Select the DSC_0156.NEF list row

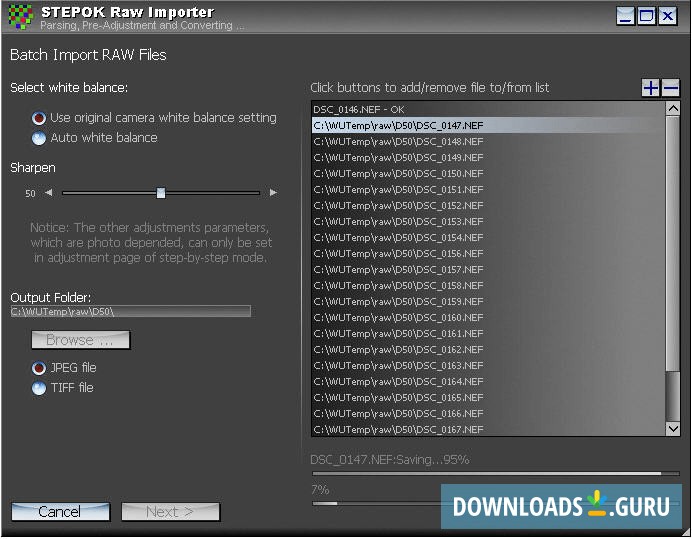[x=489, y=253]
